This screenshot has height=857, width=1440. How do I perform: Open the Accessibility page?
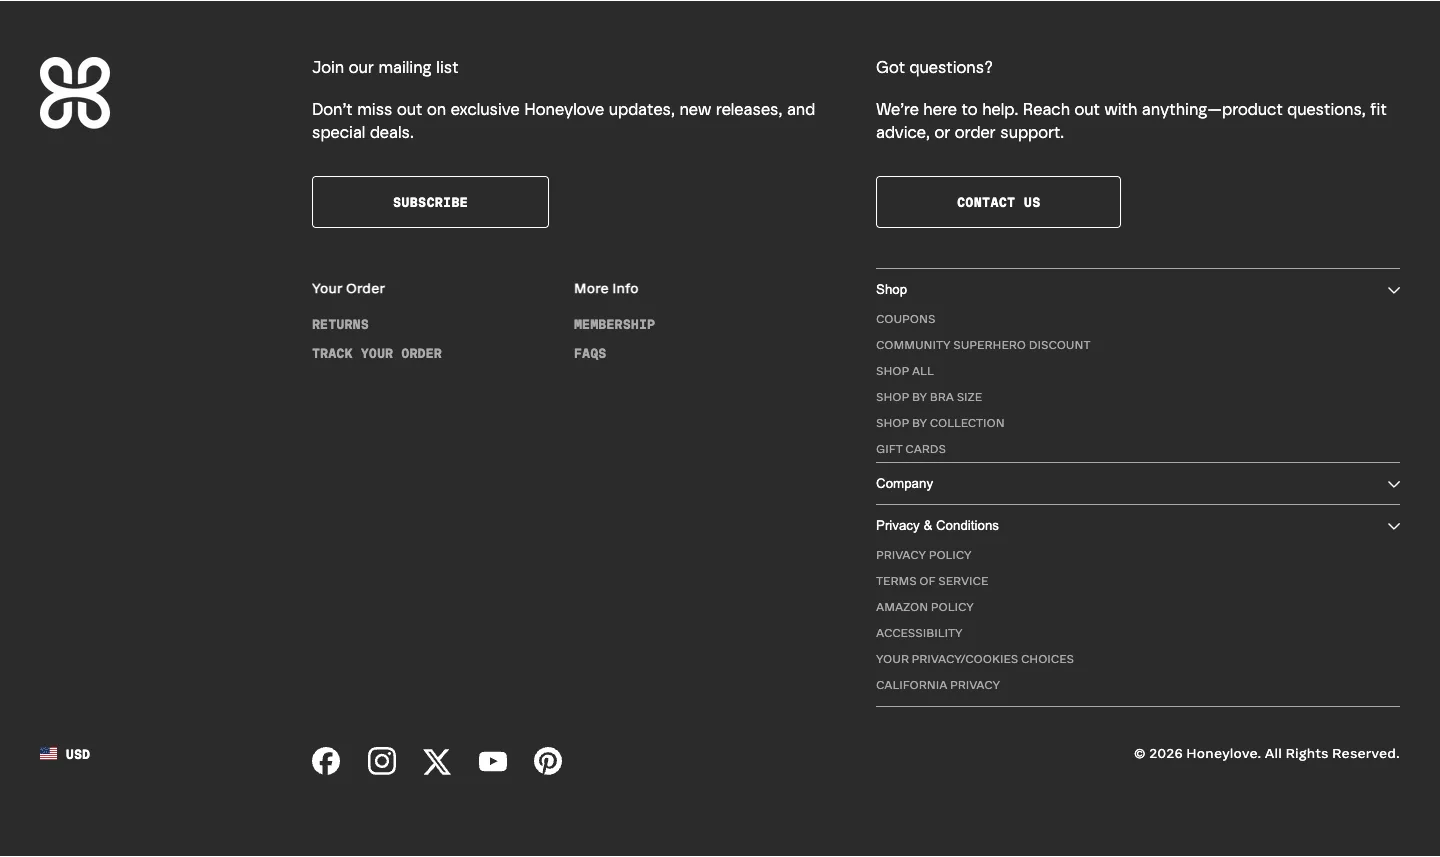(919, 633)
